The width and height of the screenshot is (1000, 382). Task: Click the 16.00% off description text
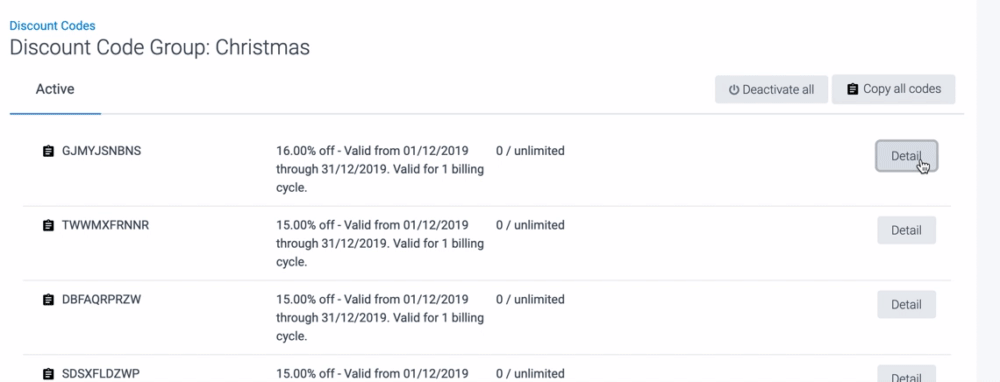379,170
